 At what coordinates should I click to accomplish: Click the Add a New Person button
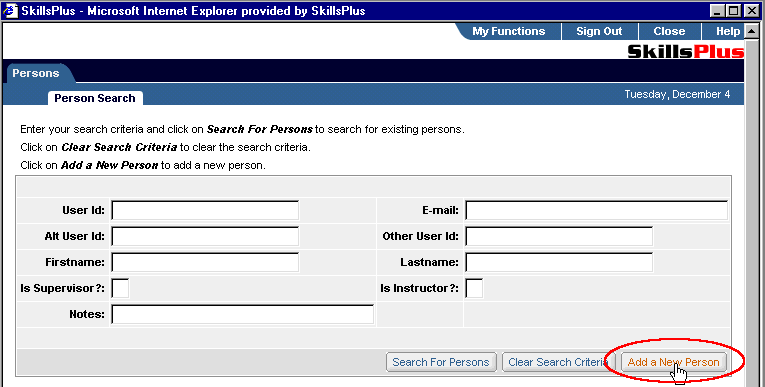[x=673, y=362]
